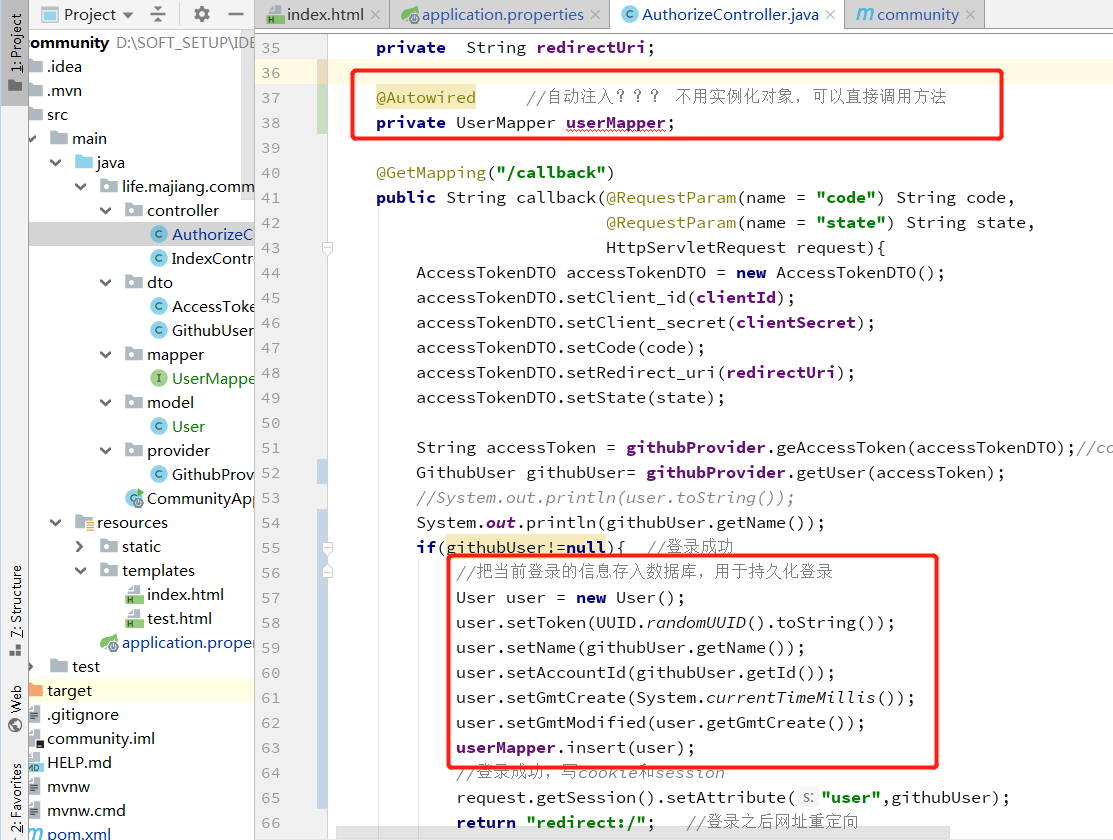
Task: Click the collapse all icon in Project toolbar
Action: coord(158,14)
